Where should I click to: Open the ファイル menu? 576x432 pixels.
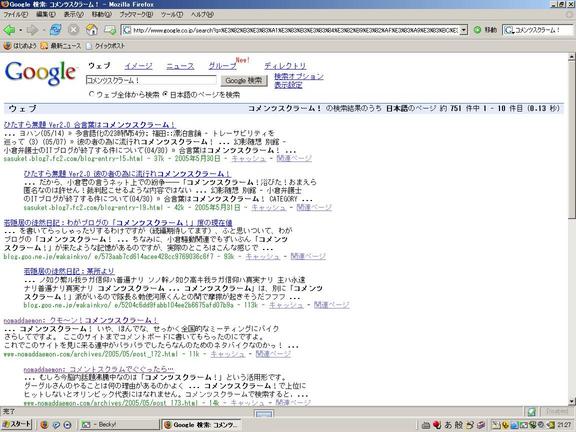point(15,15)
